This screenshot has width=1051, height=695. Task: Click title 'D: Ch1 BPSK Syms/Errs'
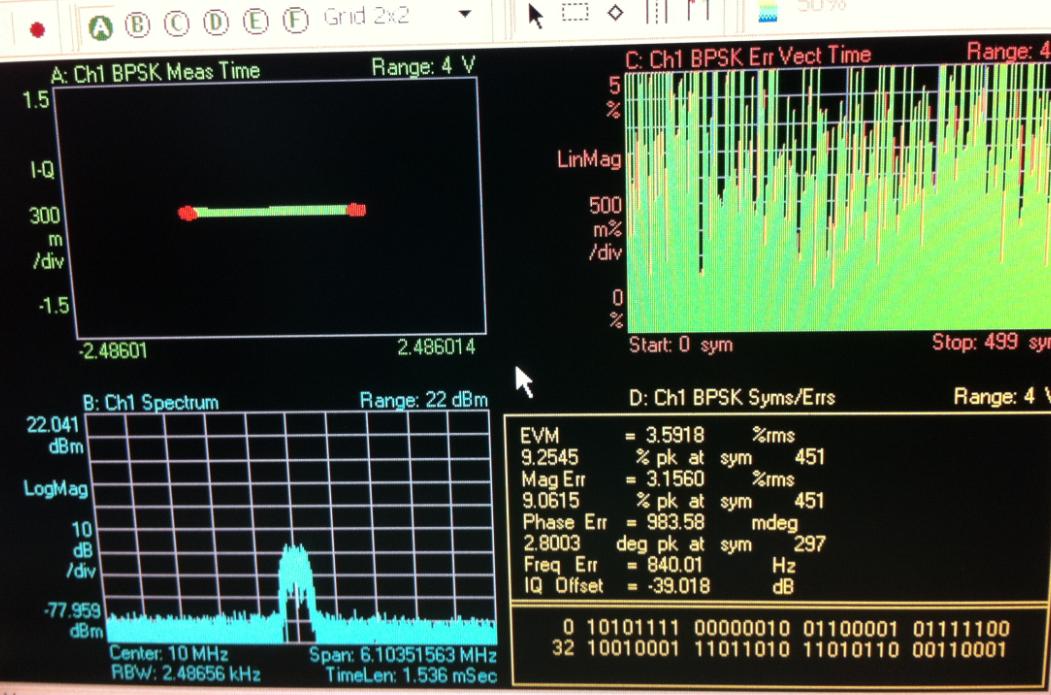tap(732, 397)
